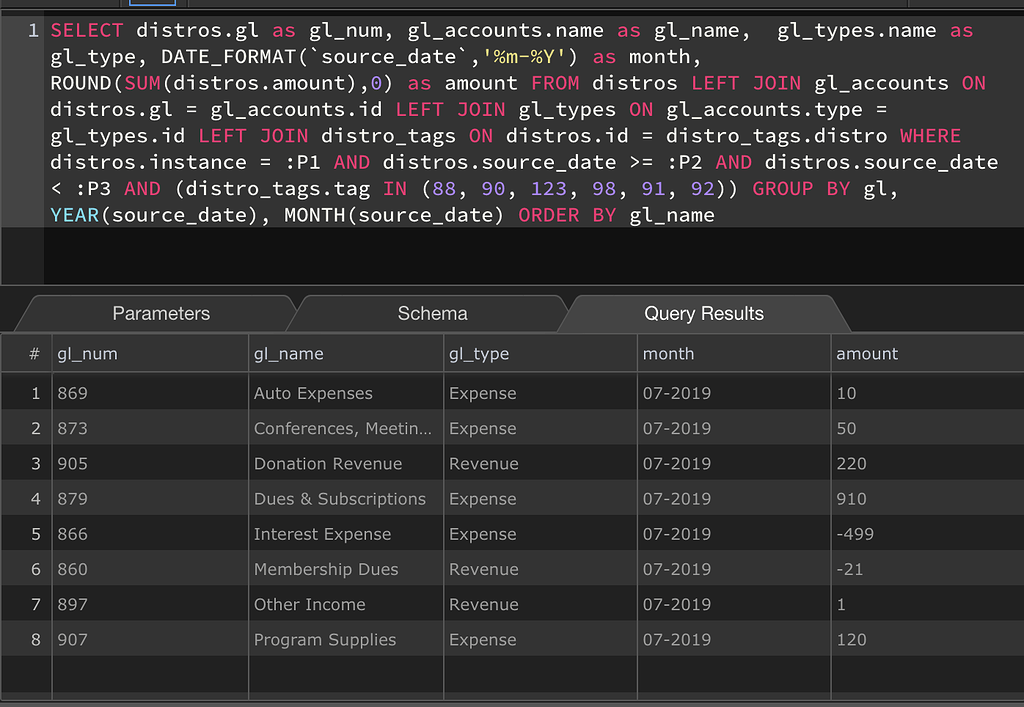Image resolution: width=1024 pixels, height=707 pixels.
Task: Open the Schema tab
Action: click(x=430, y=313)
